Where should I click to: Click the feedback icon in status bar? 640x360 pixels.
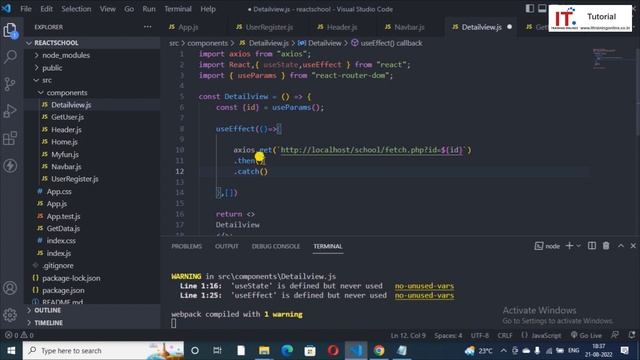pos(615,335)
